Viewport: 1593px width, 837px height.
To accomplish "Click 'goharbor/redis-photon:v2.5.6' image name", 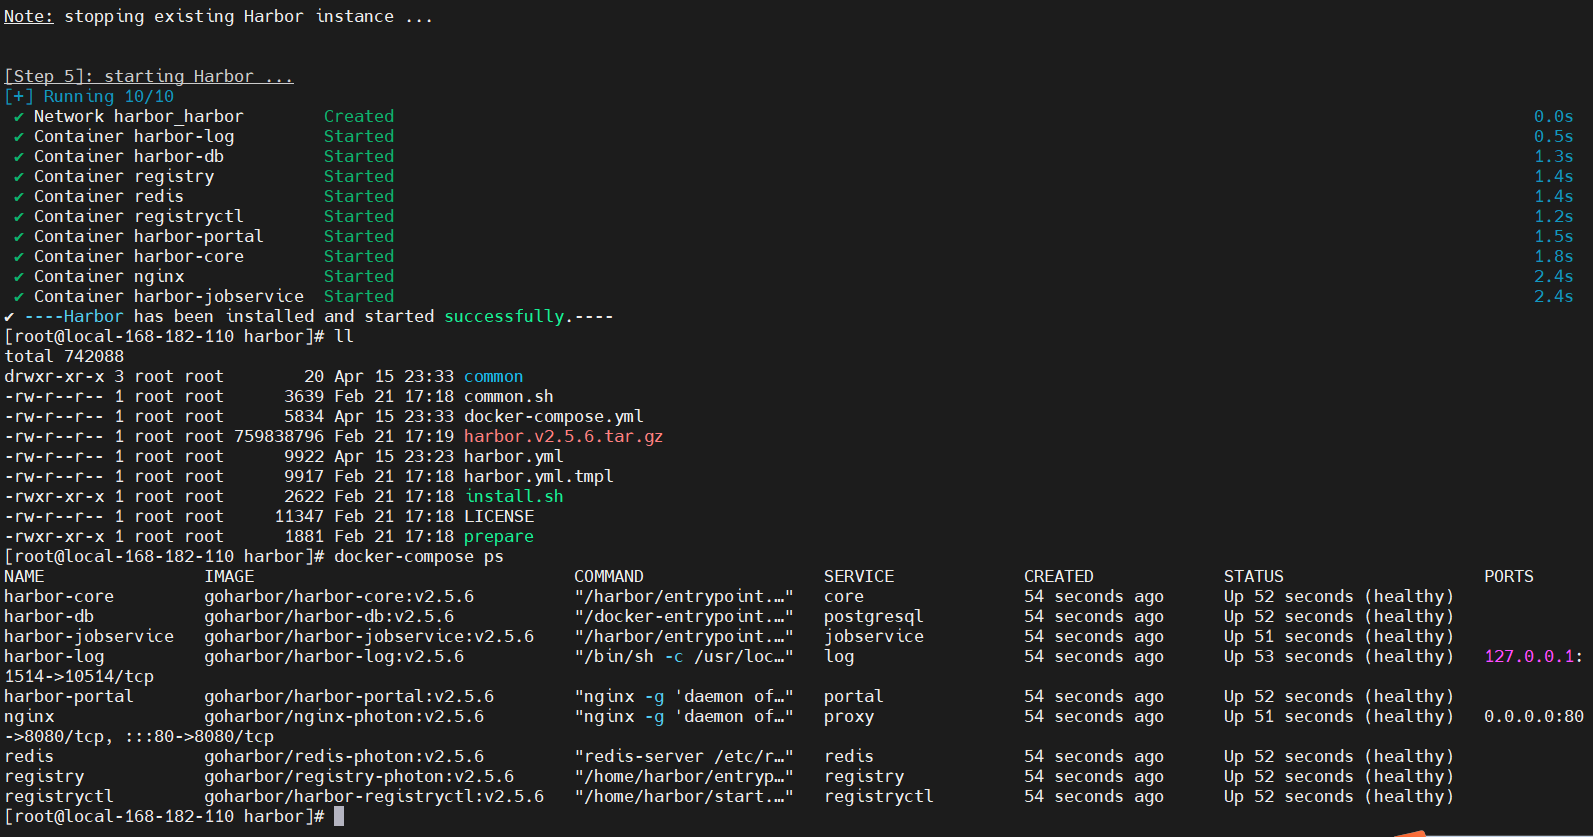I will click(344, 757).
